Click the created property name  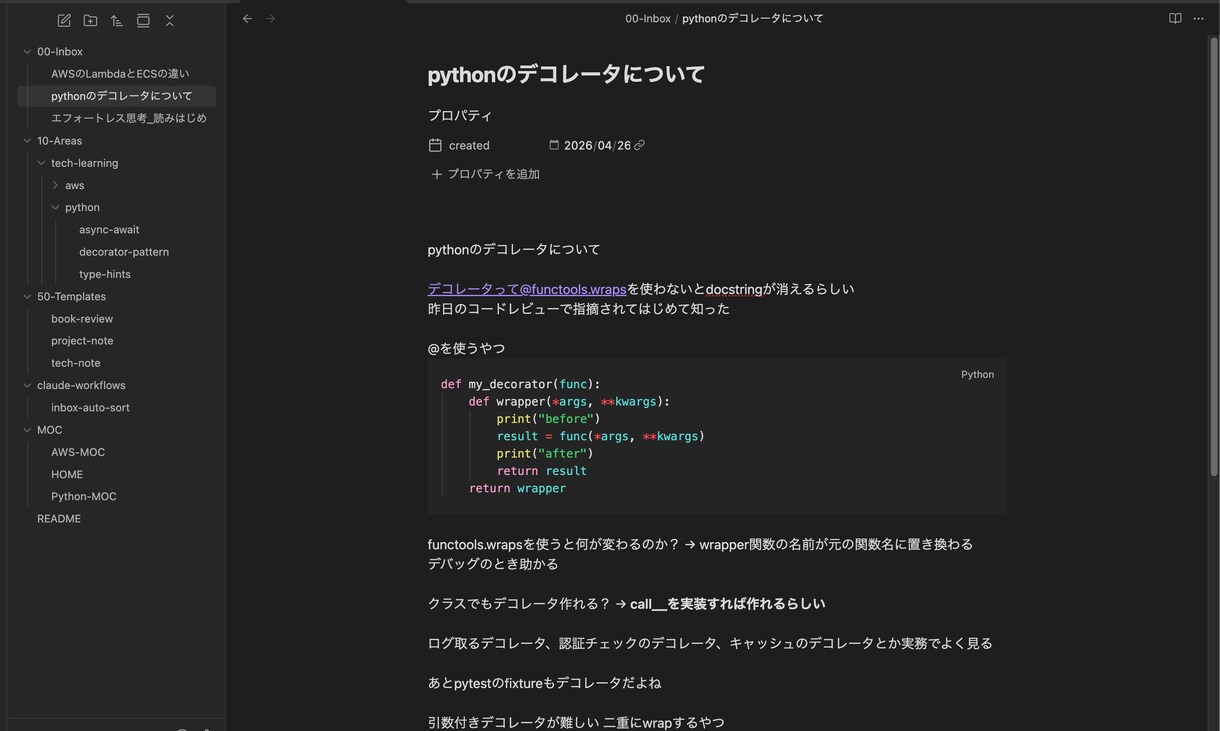[469, 145]
